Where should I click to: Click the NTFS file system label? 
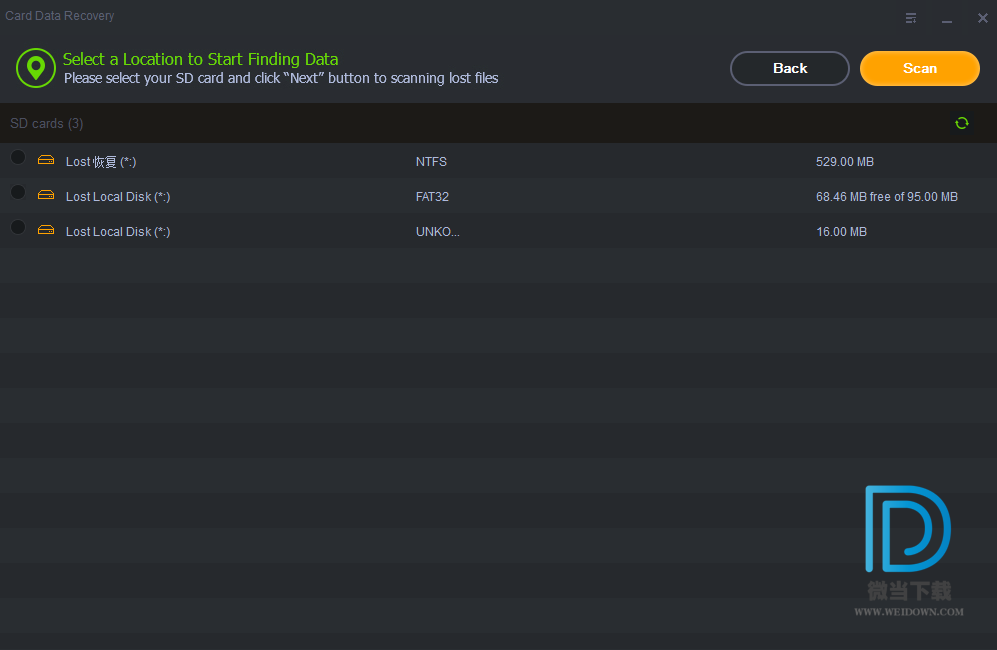click(x=431, y=162)
